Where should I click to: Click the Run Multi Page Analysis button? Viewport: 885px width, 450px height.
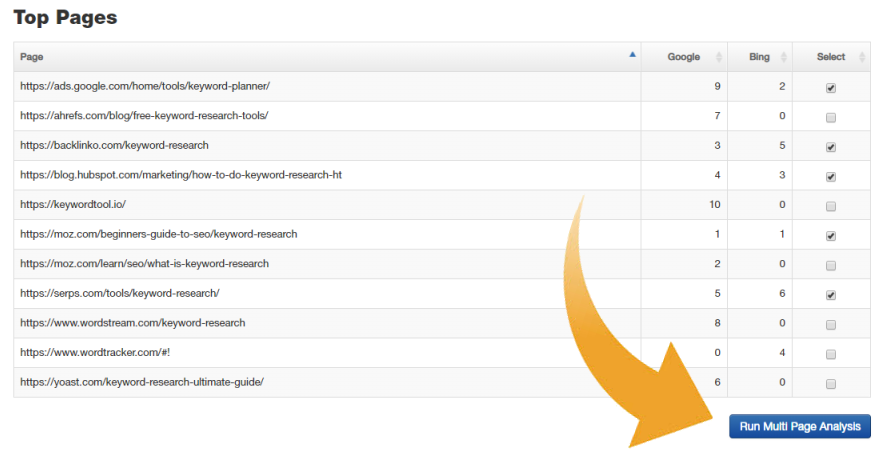point(800,426)
